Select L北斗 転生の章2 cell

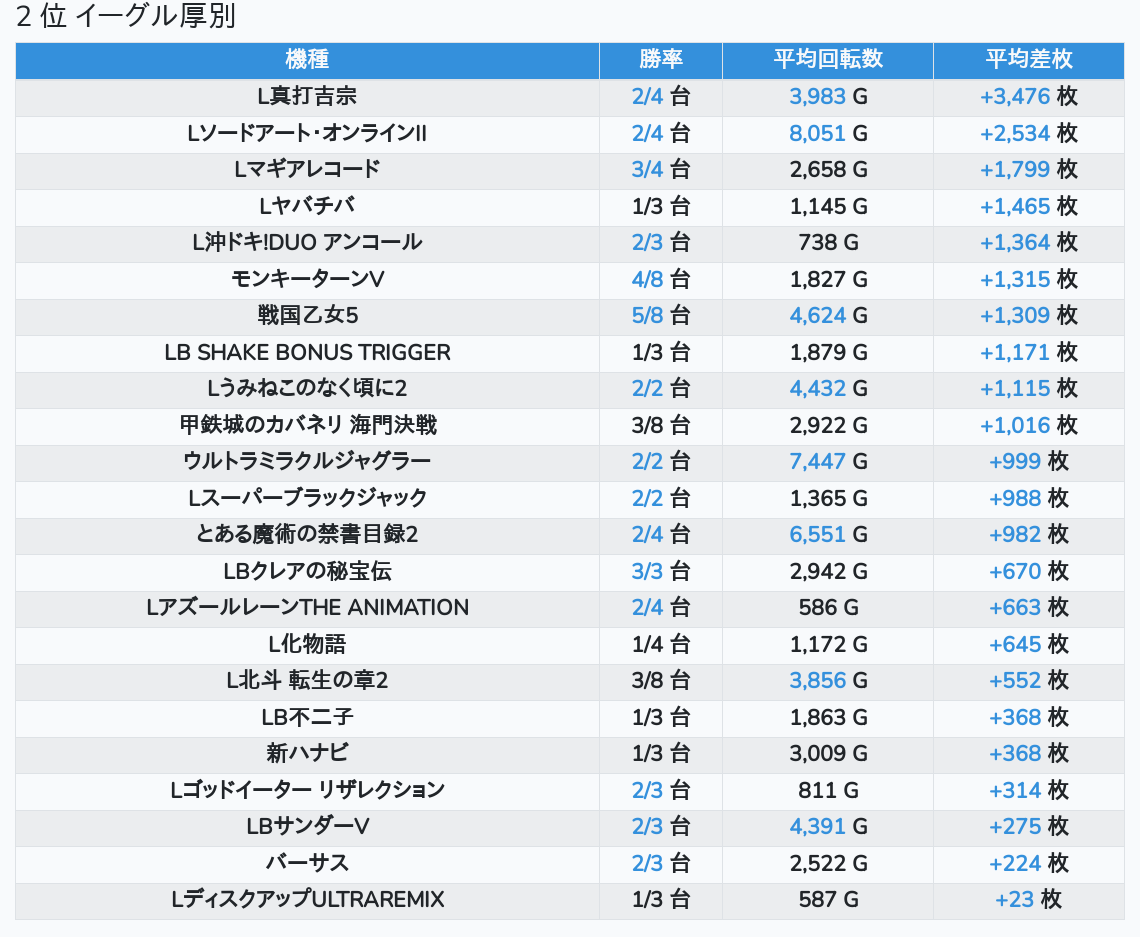[x=307, y=681]
